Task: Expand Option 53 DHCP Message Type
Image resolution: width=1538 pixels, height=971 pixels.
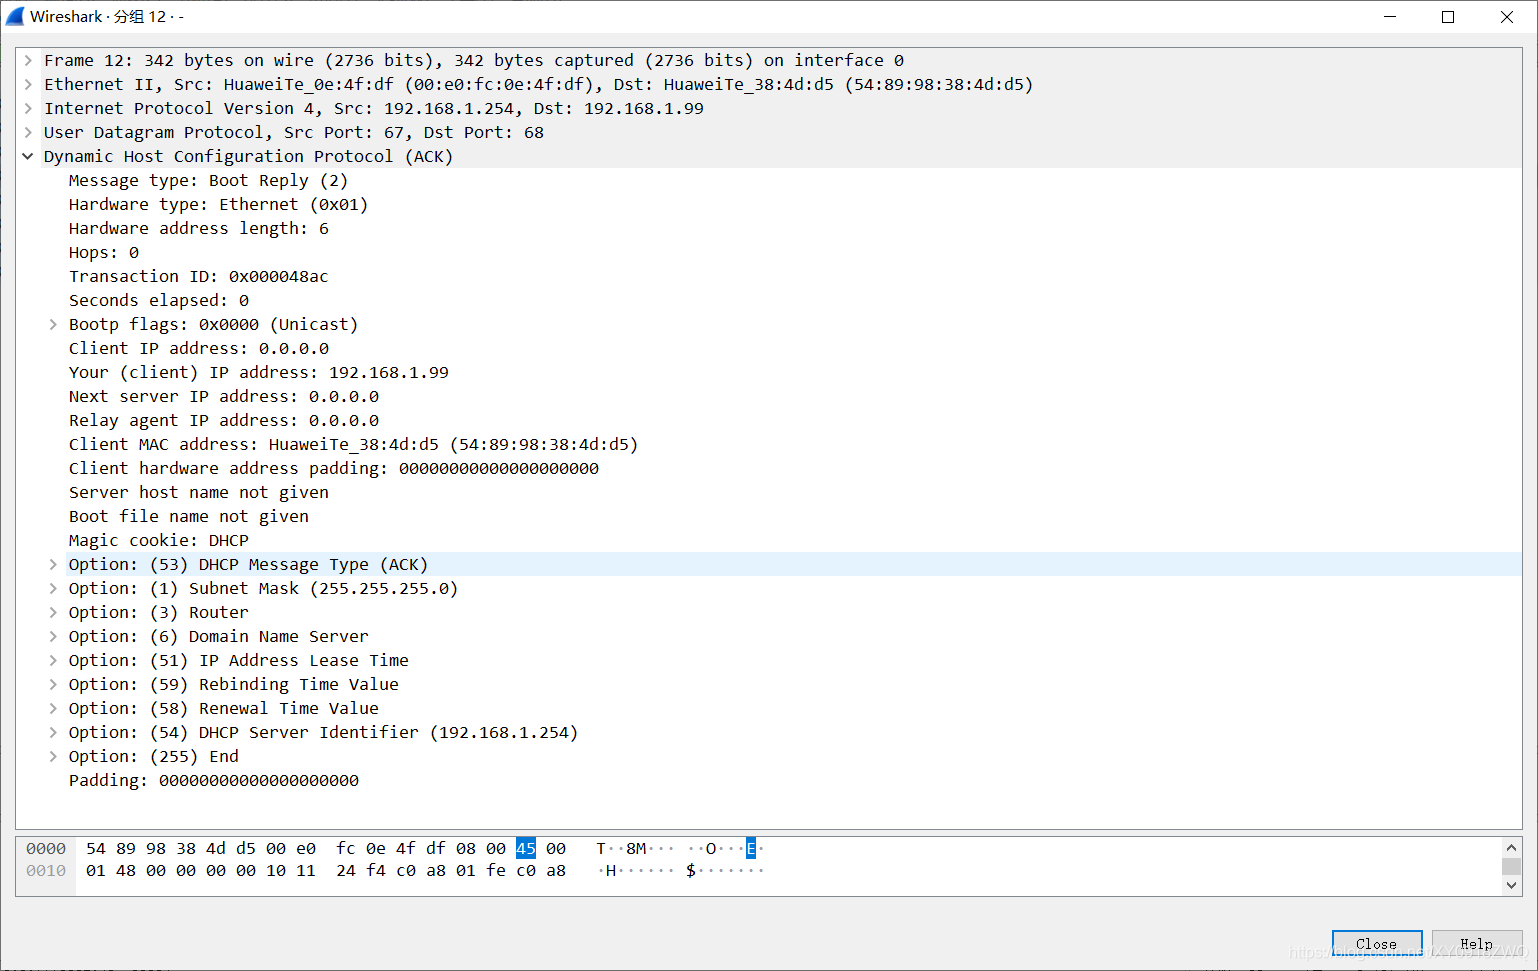Action: (53, 564)
